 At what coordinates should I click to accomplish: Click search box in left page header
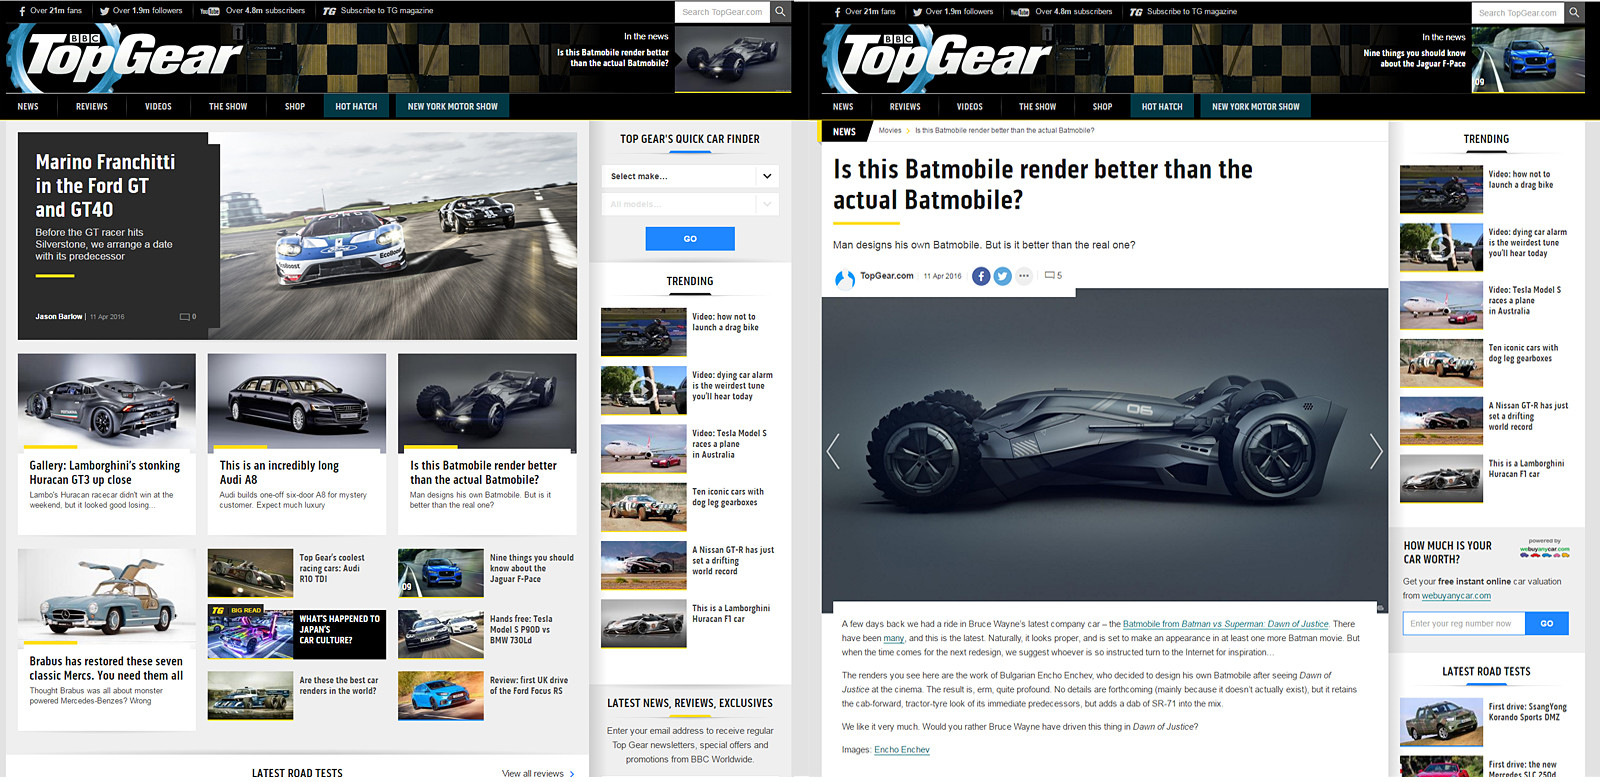point(722,12)
